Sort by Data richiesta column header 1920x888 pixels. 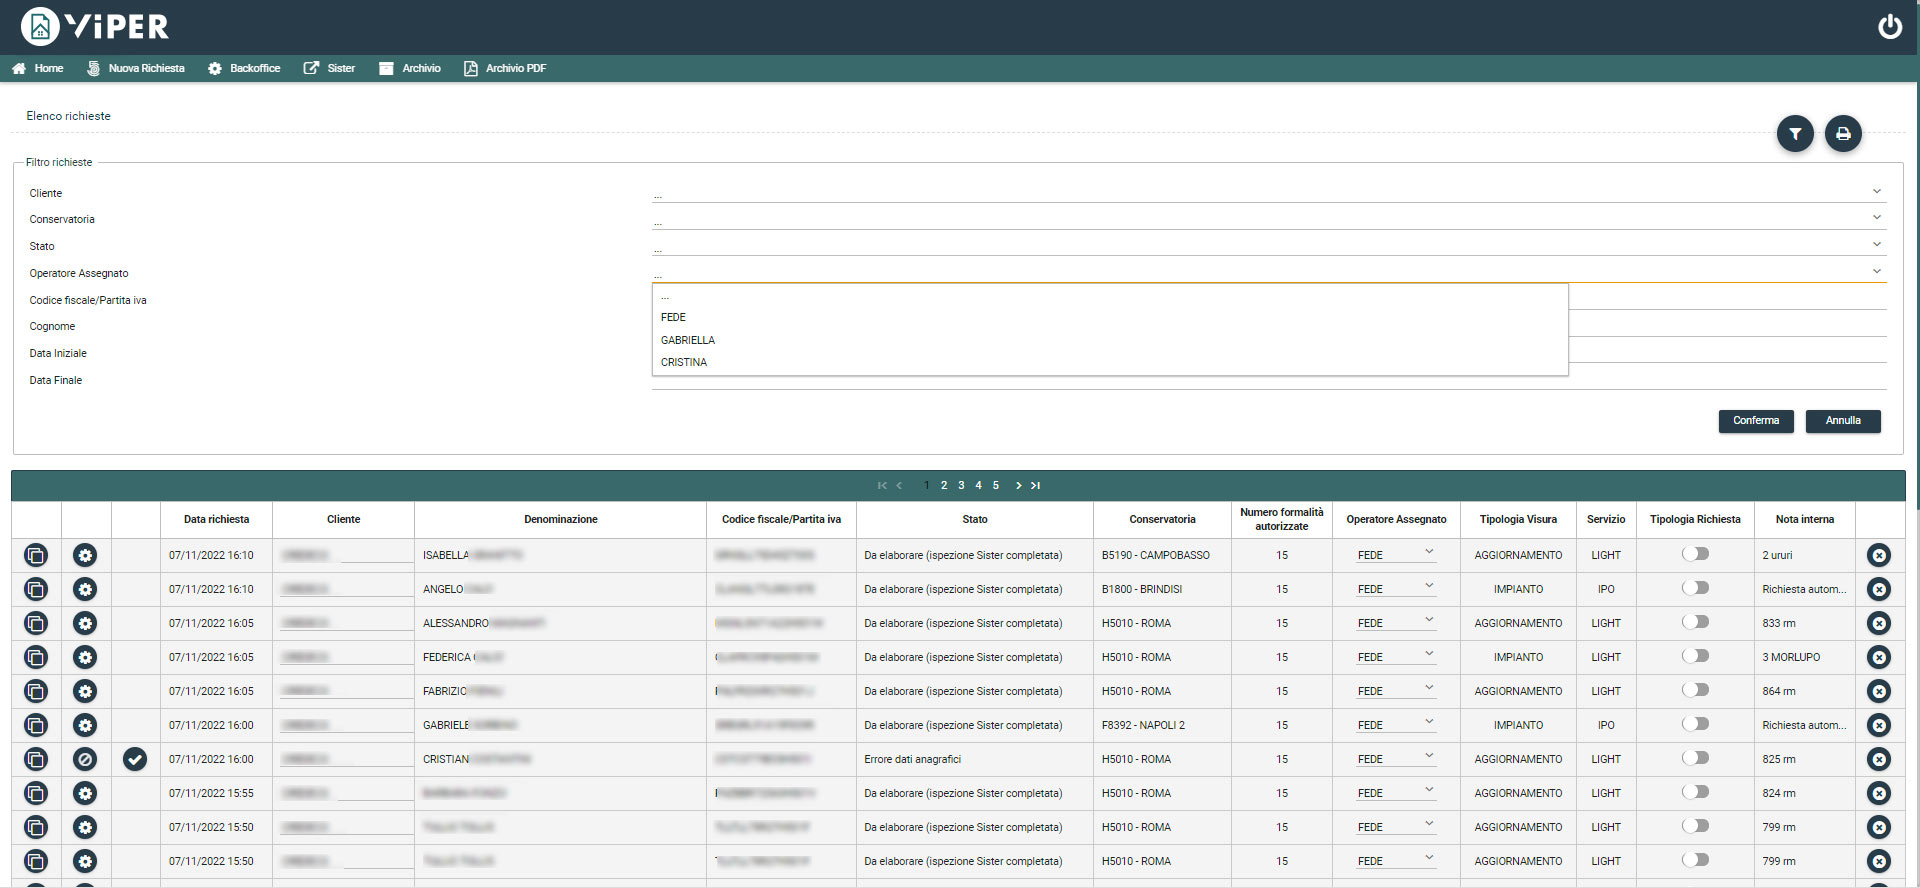[216, 519]
